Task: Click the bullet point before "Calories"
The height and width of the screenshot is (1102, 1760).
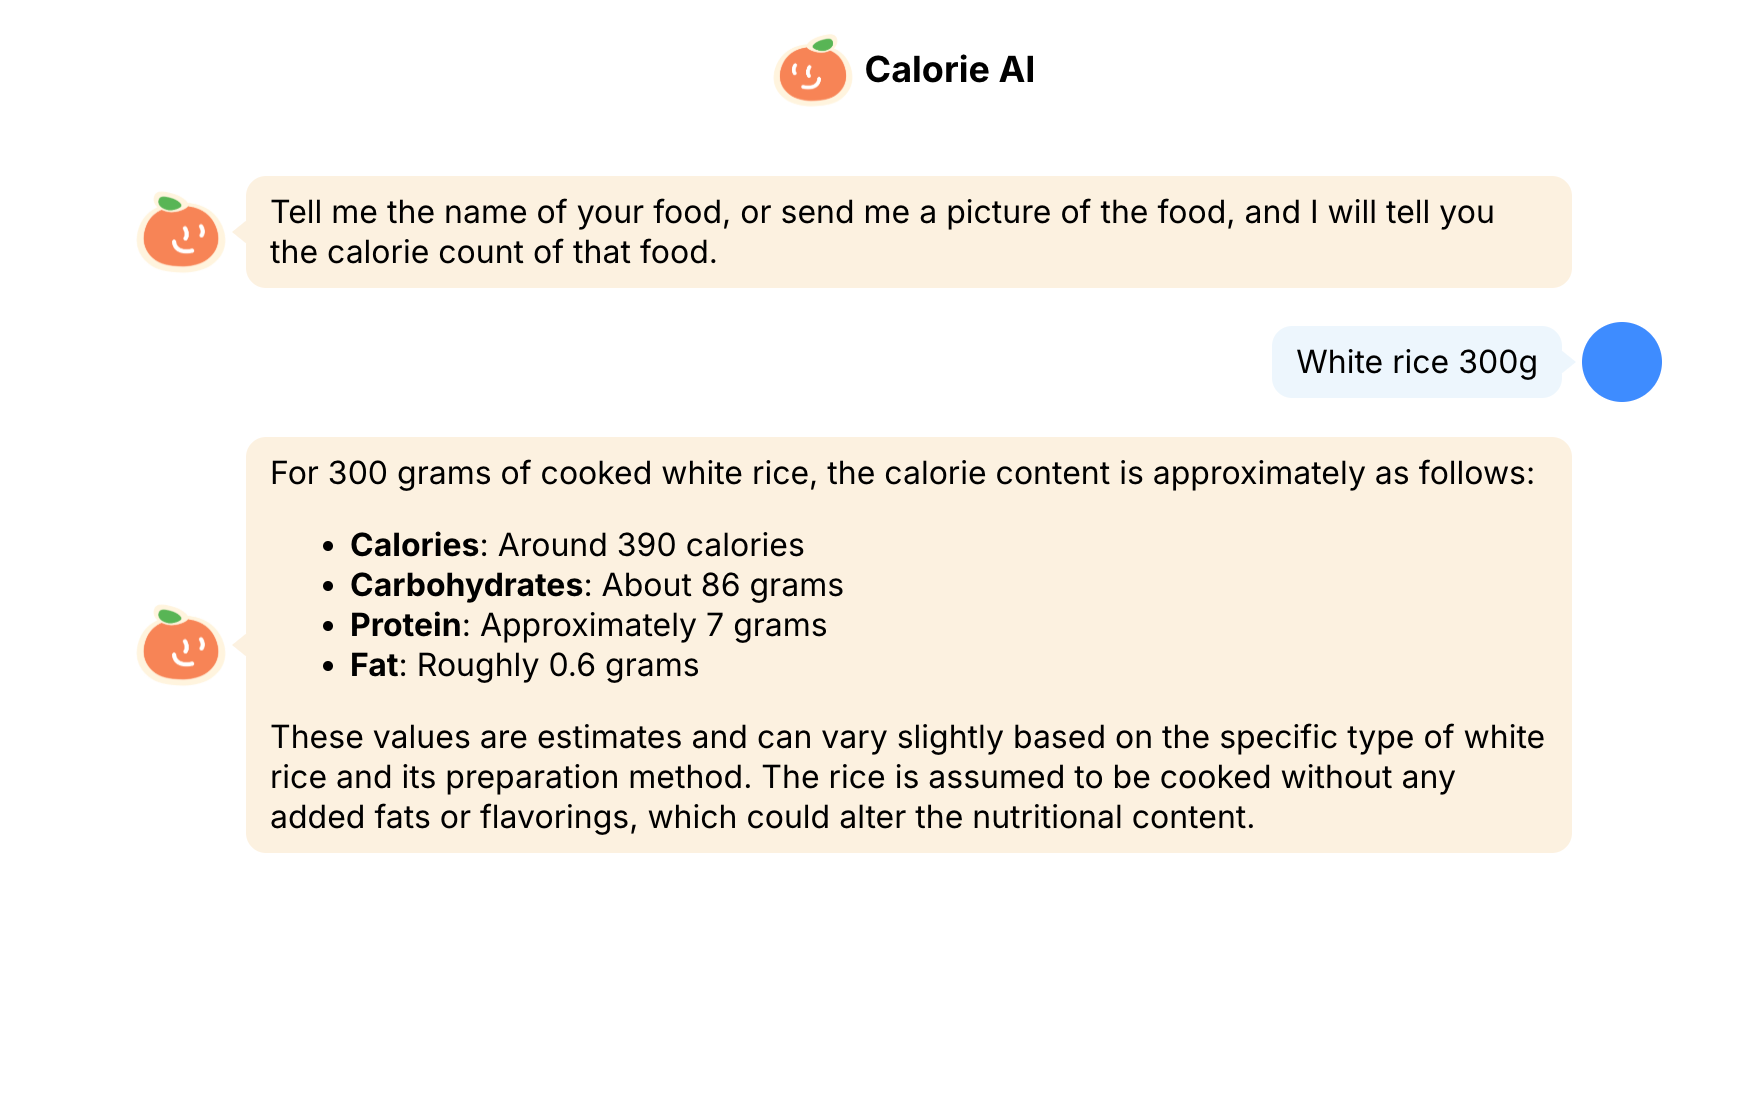Action: point(328,546)
